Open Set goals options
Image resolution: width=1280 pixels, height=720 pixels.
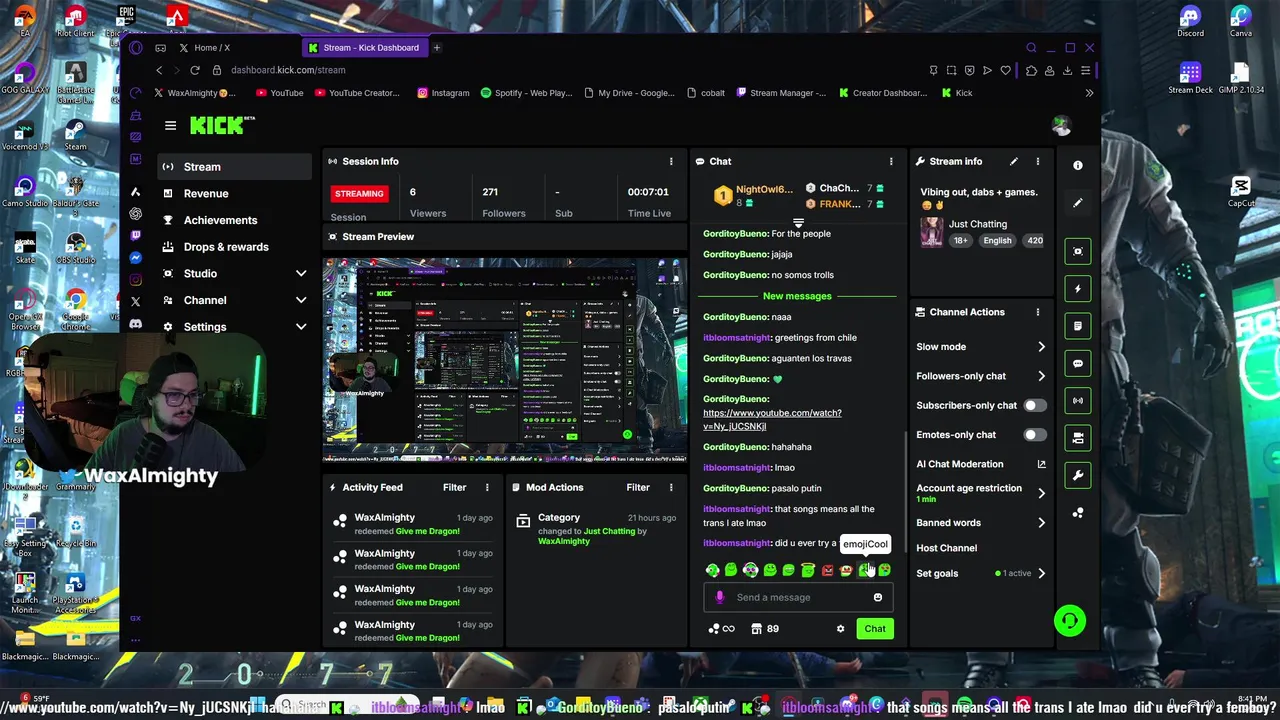[x=981, y=573]
